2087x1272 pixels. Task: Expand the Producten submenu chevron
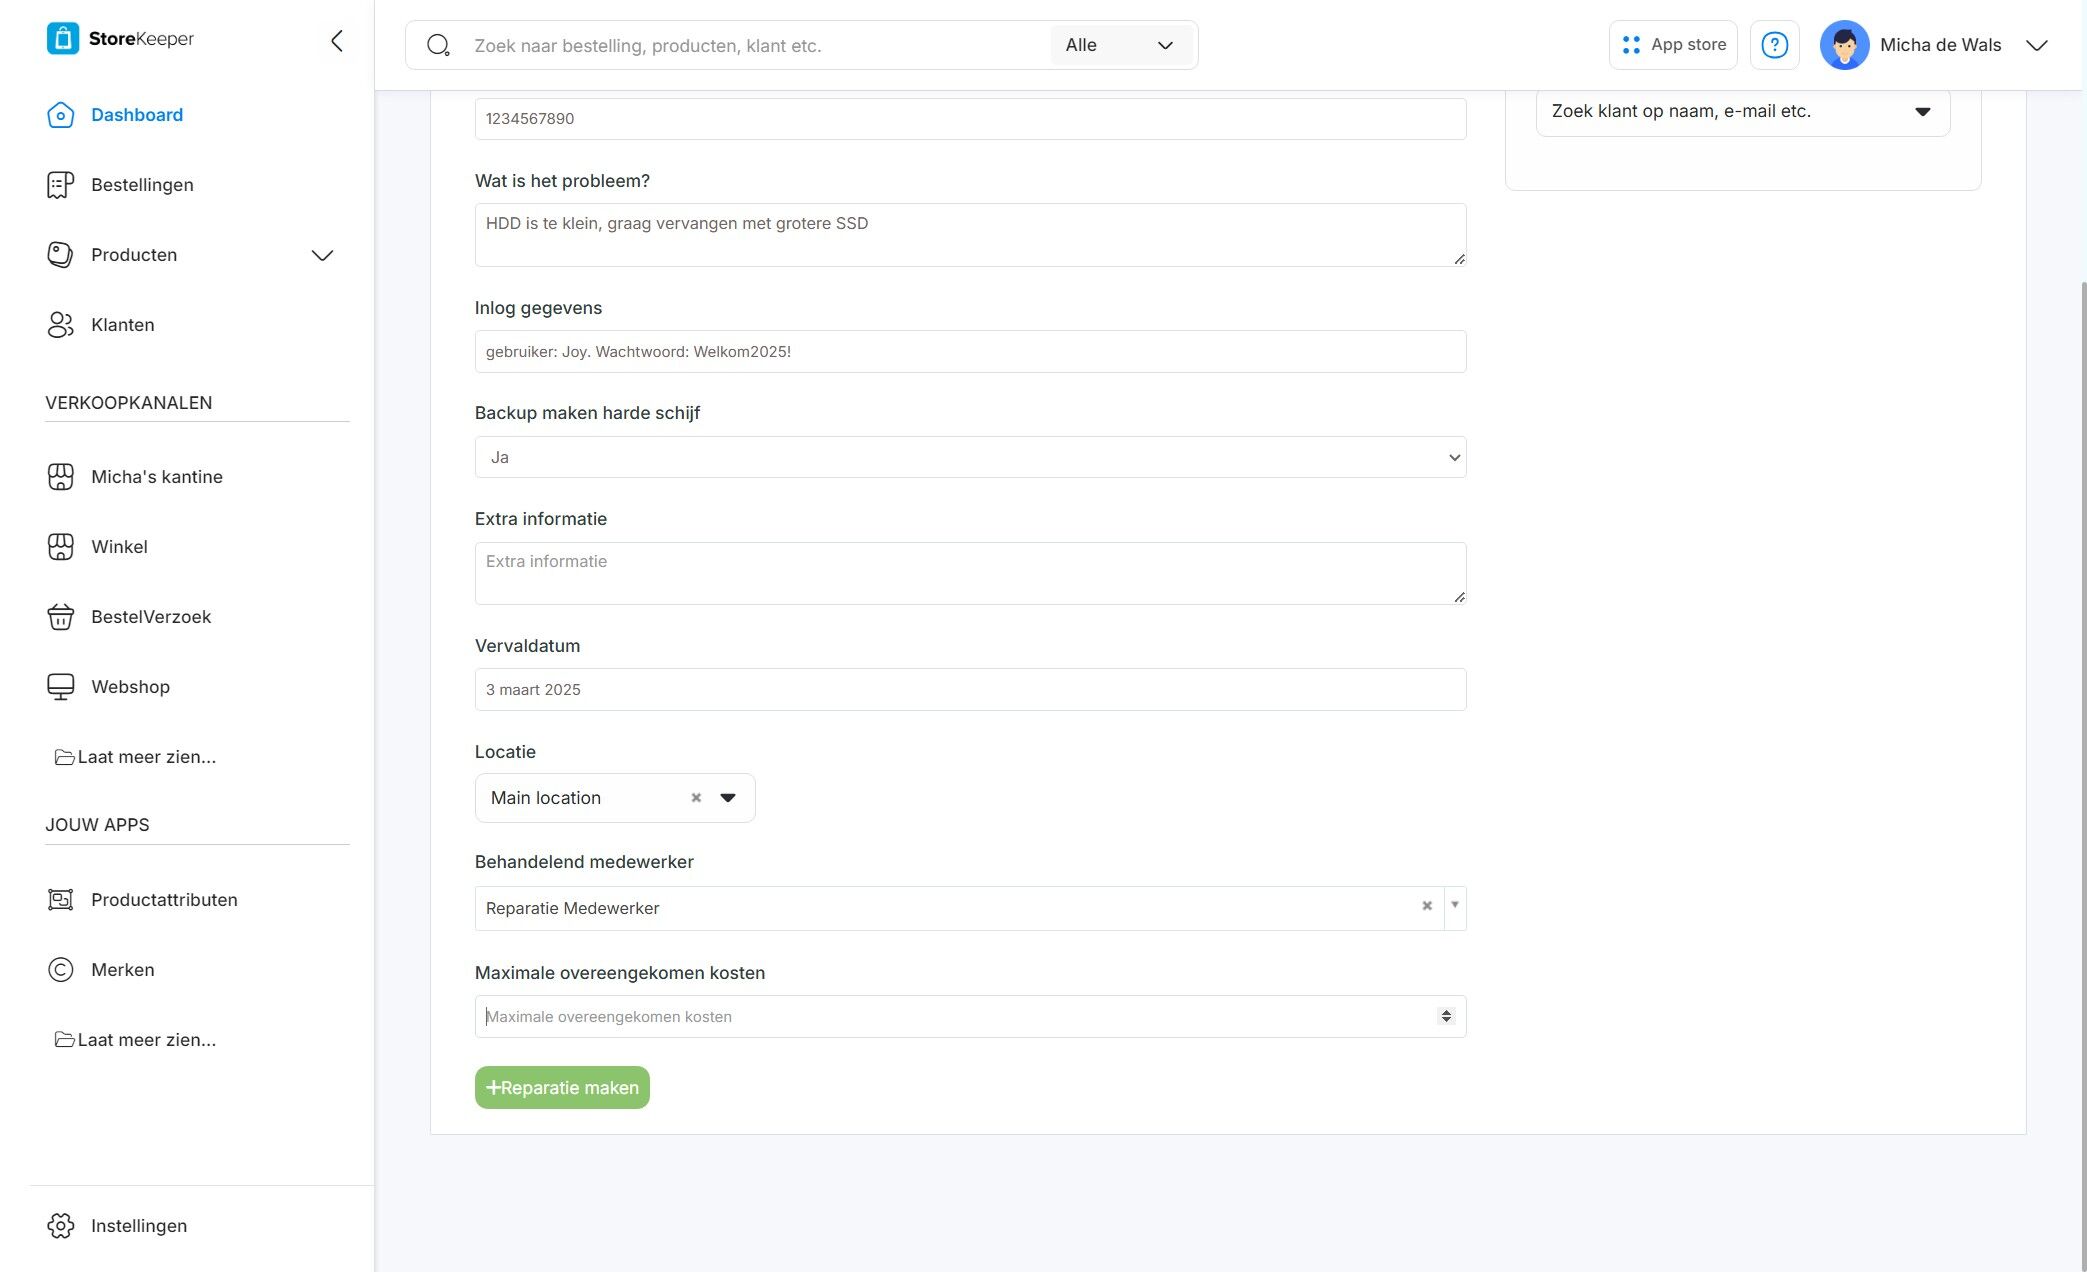(x=322, y=255)
